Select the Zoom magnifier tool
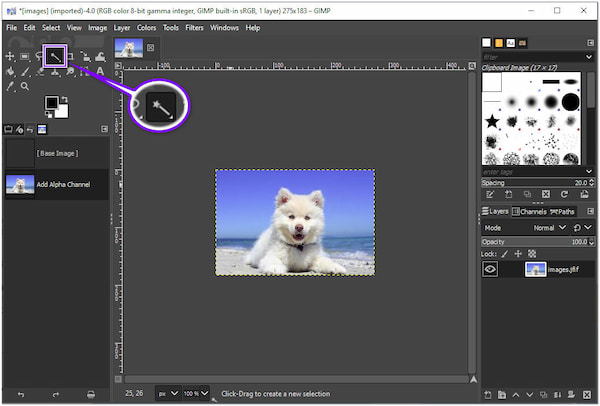600x406 pixels. (x=25, y=86)
